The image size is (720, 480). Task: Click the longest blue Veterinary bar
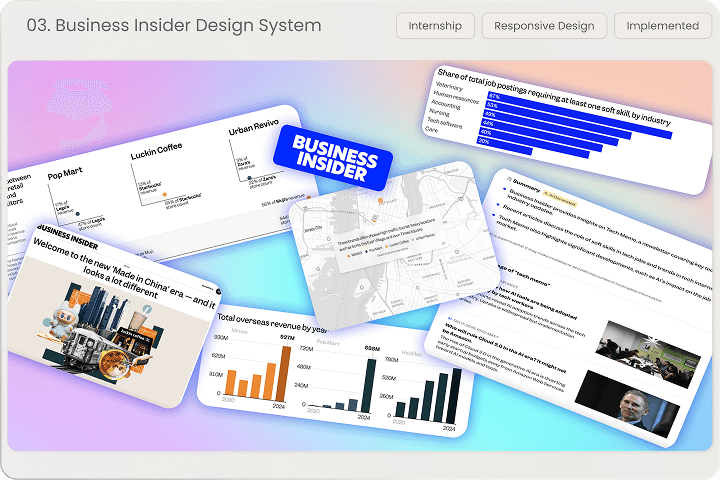[579, 115]
